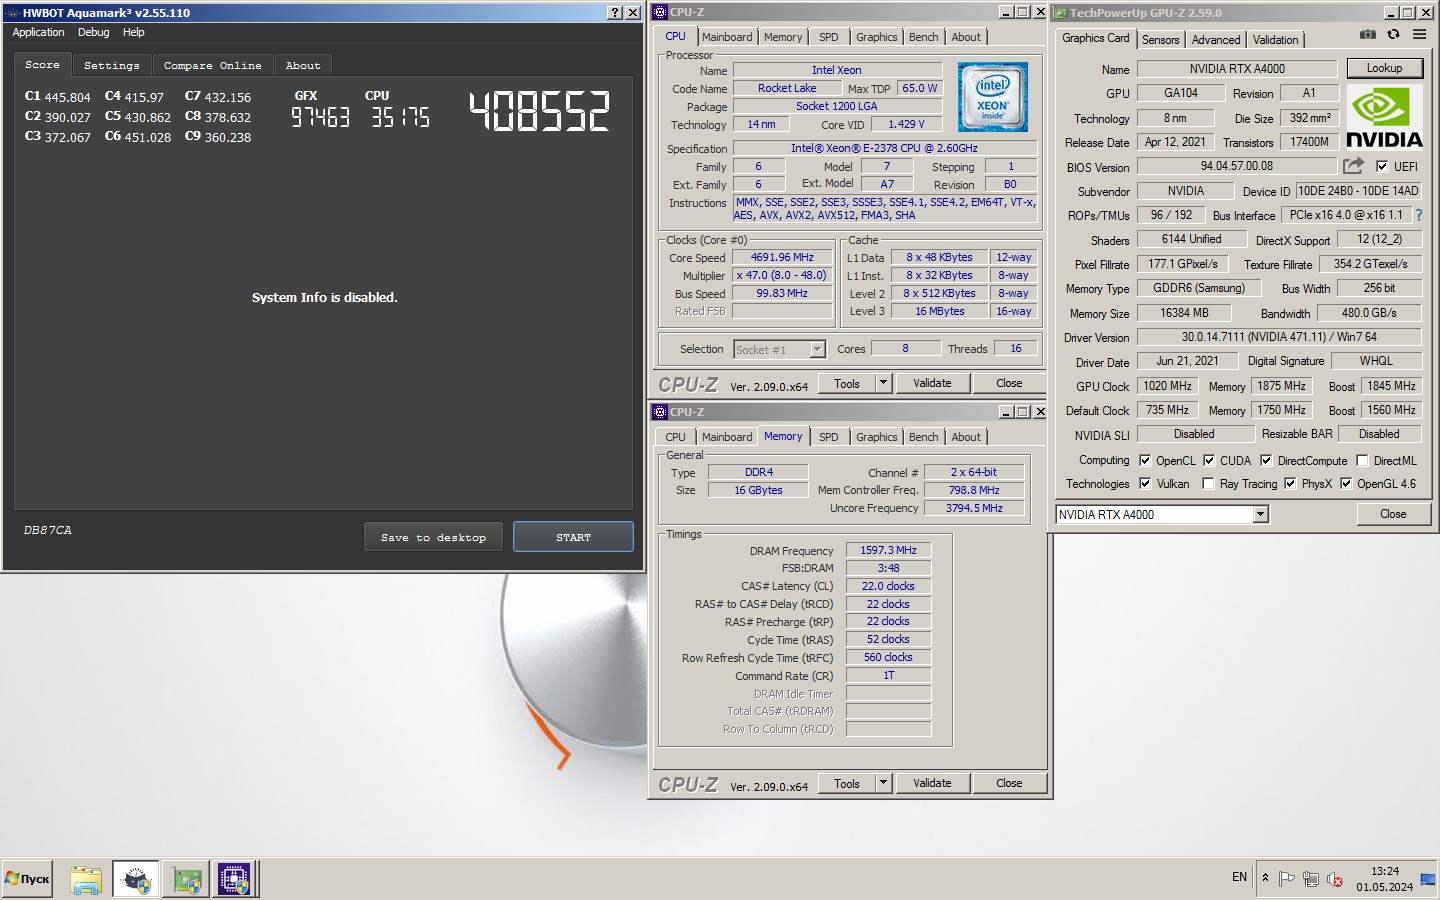Open SPD tab in bottom CPU-Z window
The image size is (1440, 900).
pyautogui.click(x=828, y=437)
